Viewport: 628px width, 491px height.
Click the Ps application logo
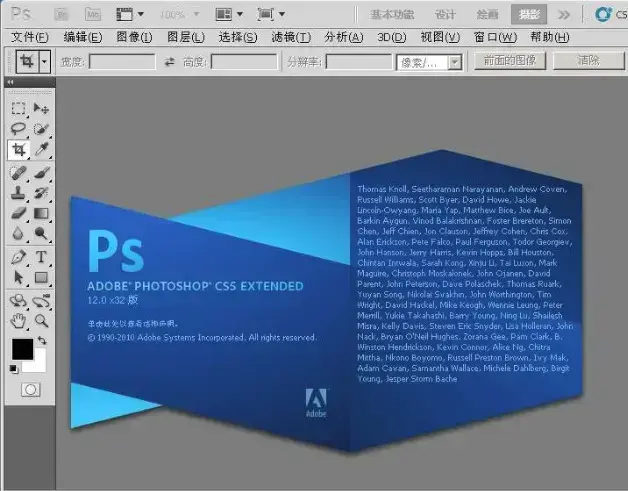point(20,14)
